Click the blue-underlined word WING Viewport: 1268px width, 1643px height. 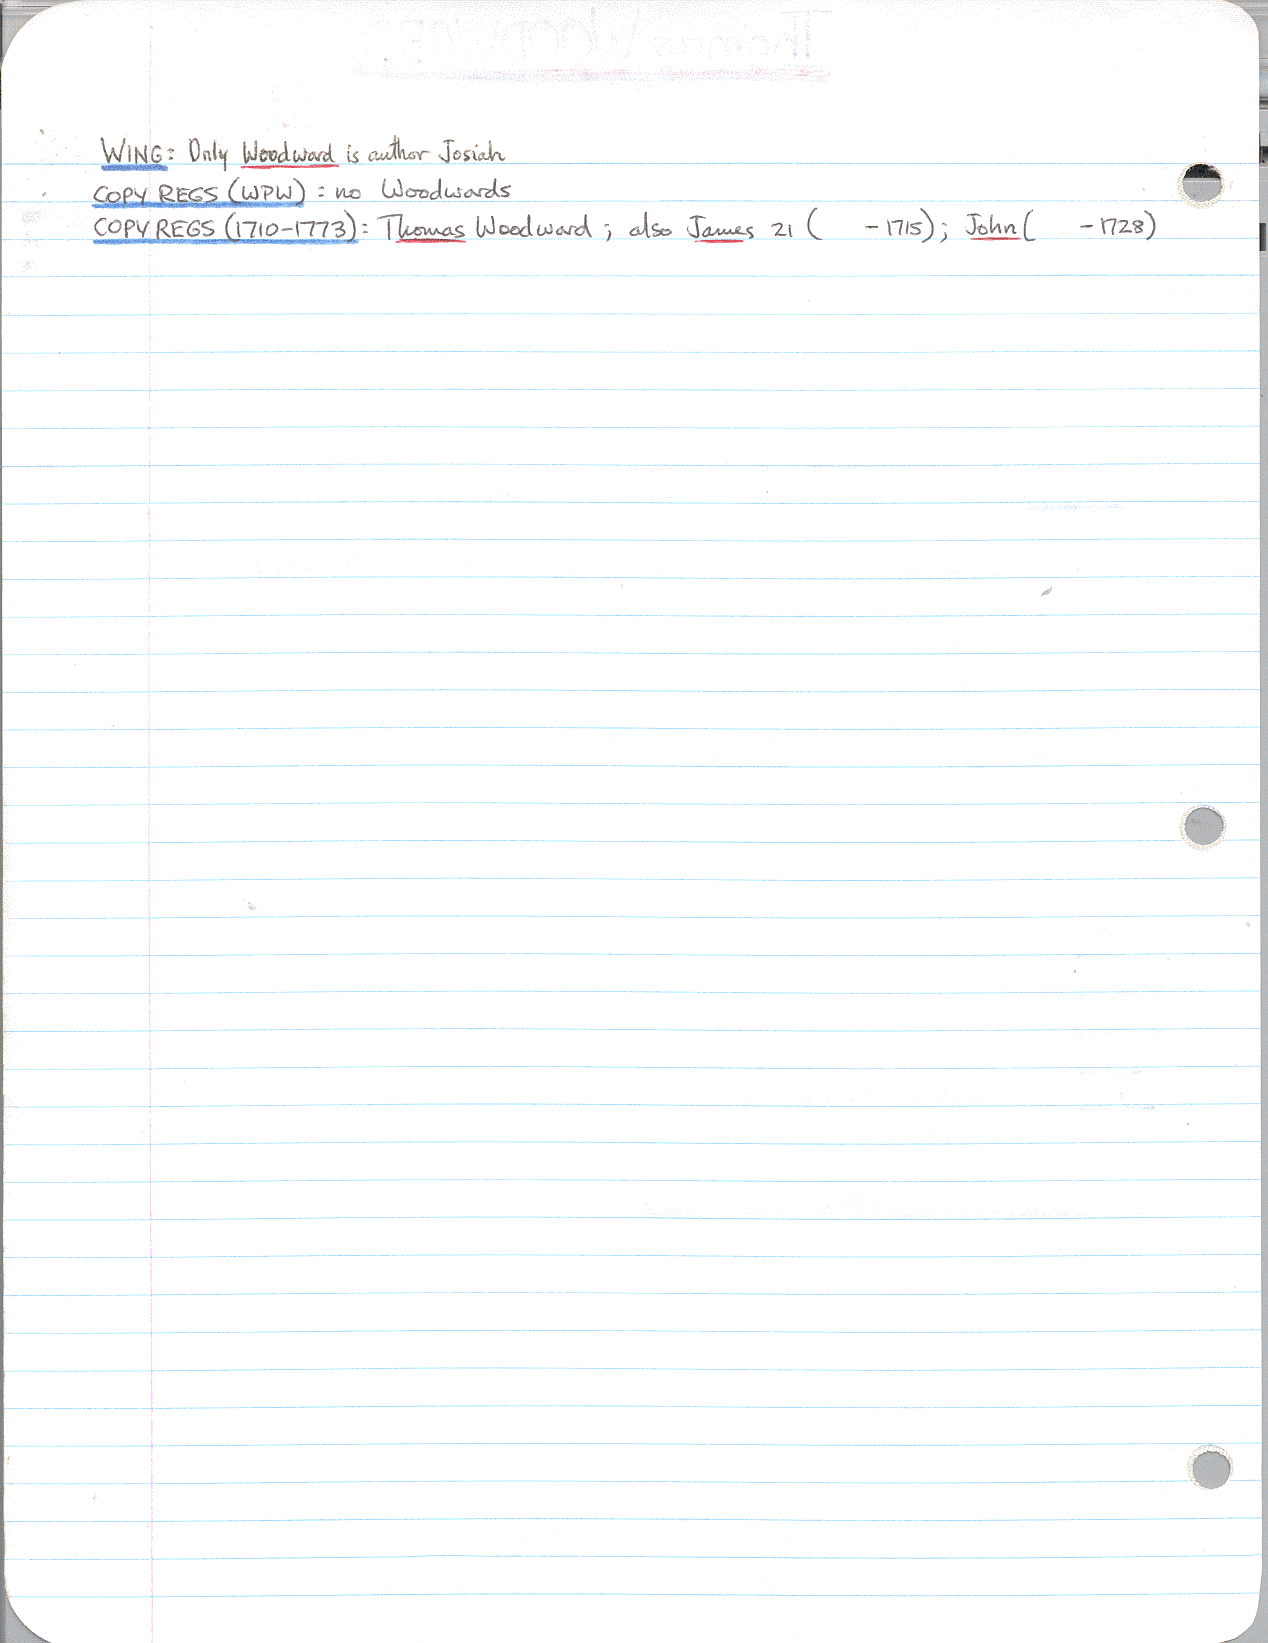coord(131,153)
